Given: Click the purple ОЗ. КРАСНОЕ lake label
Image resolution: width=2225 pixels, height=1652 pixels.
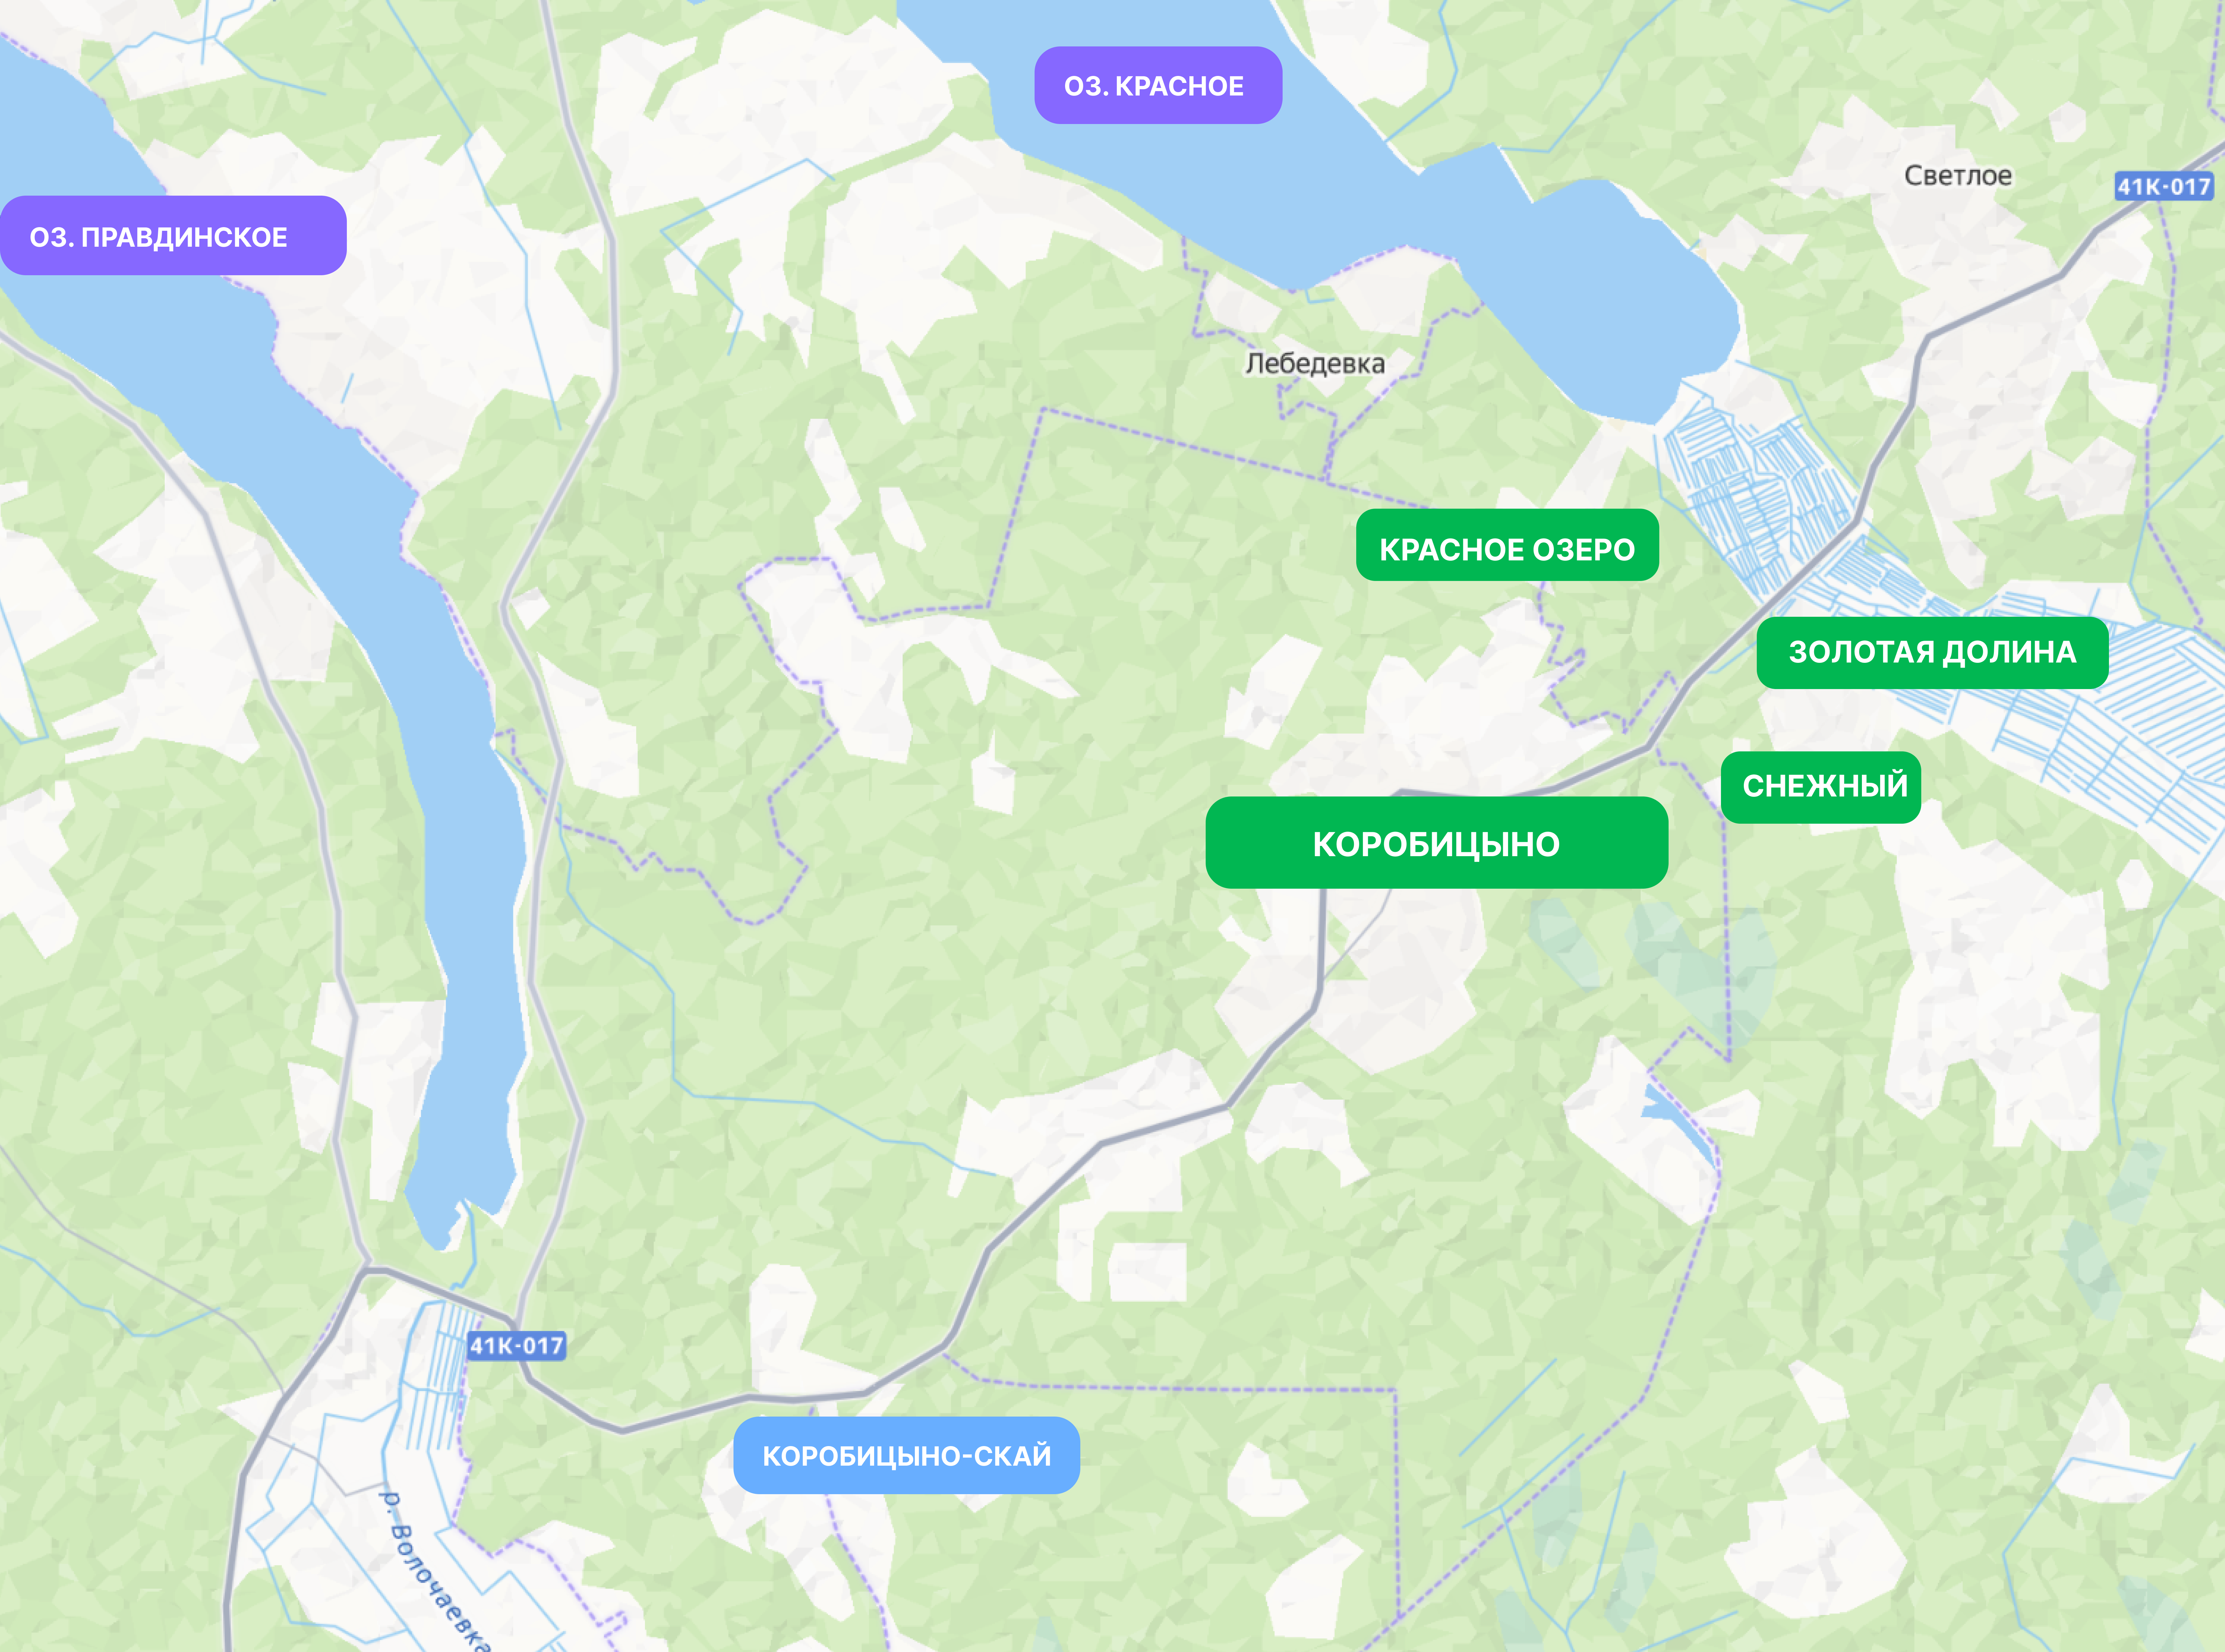Looking at the screenshot, I should point(1158,86).
